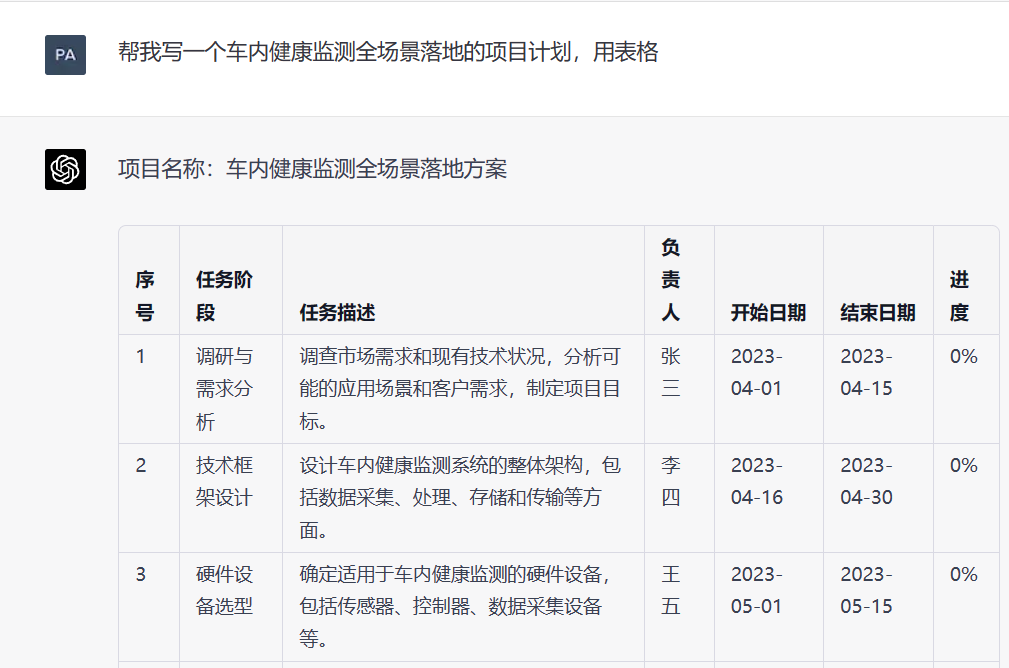Viewport: 1009px width, 668px height.
Task: Click the start date 2023-04-01 cell
Action: 756,372
